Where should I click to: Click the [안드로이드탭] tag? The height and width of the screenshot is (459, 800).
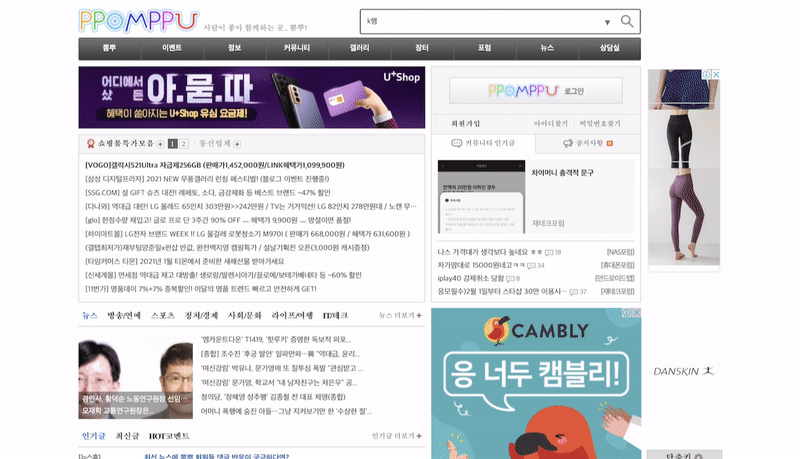tap(615, 278)
